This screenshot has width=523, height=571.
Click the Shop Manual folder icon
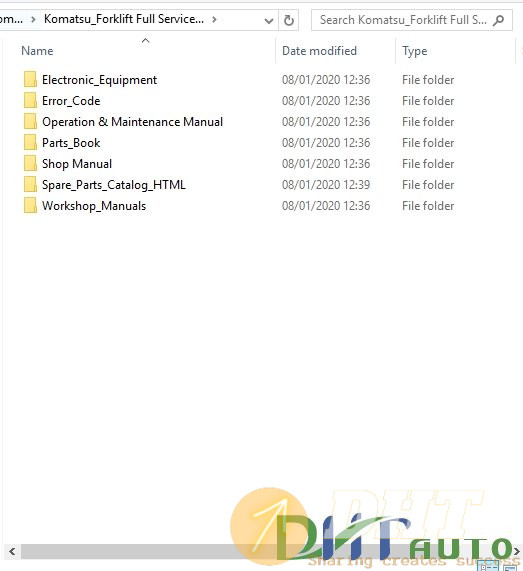click(x=30, y=164)
